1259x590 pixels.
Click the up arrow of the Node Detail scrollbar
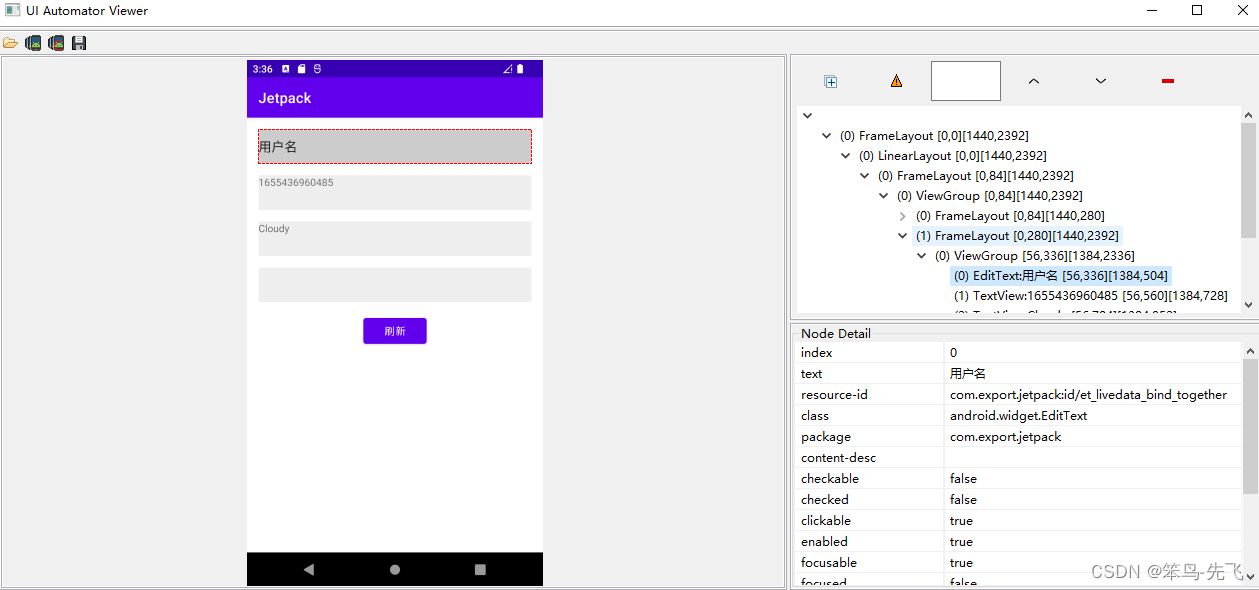point(1250,351)
